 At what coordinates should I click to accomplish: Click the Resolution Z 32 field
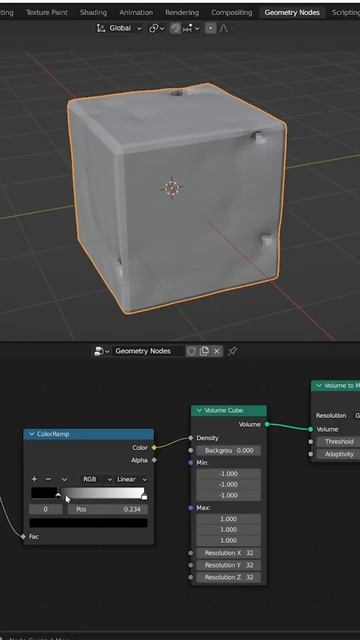click(228, 578)
